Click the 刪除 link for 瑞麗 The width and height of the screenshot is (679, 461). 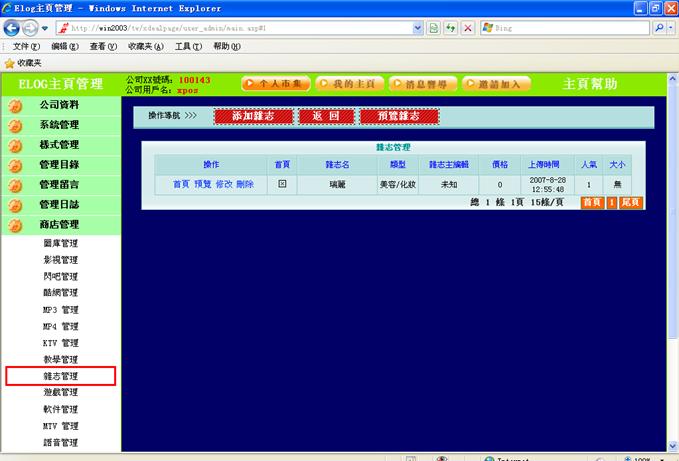click(245, 184)
